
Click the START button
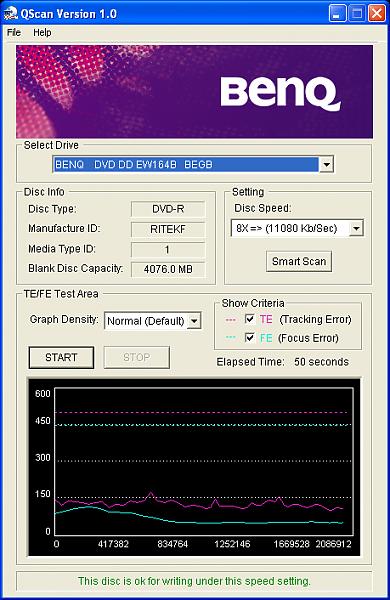(x=61, y=357)
